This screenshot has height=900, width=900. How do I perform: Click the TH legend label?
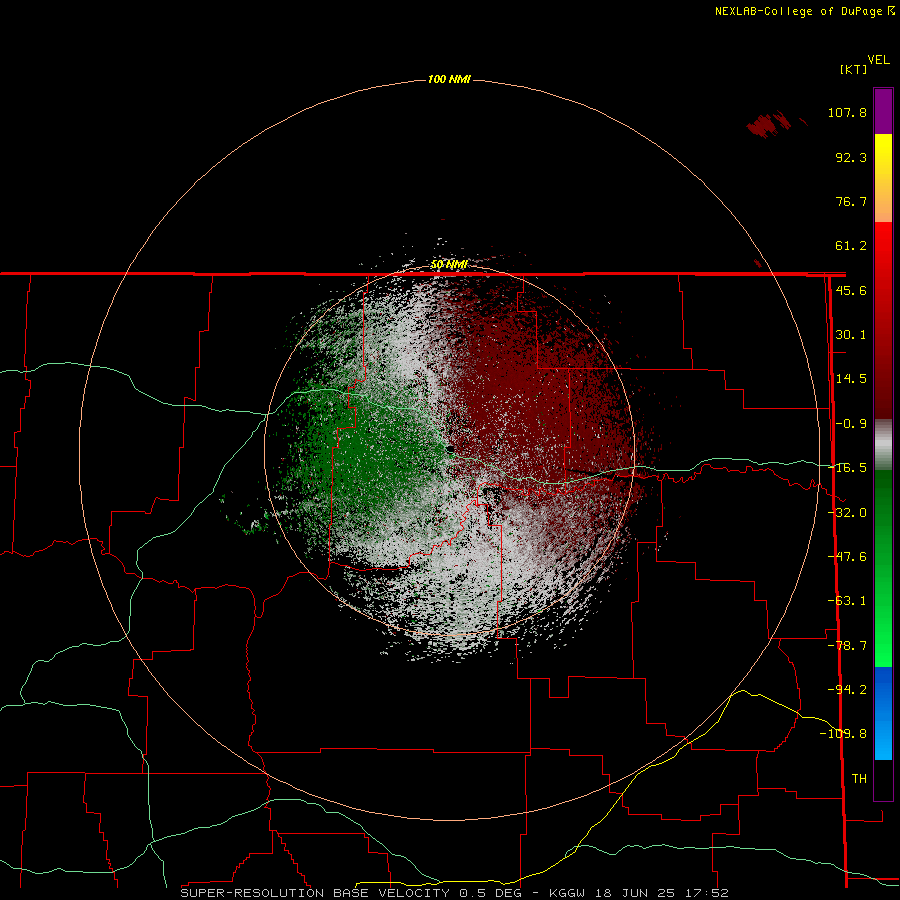(859, 779)
